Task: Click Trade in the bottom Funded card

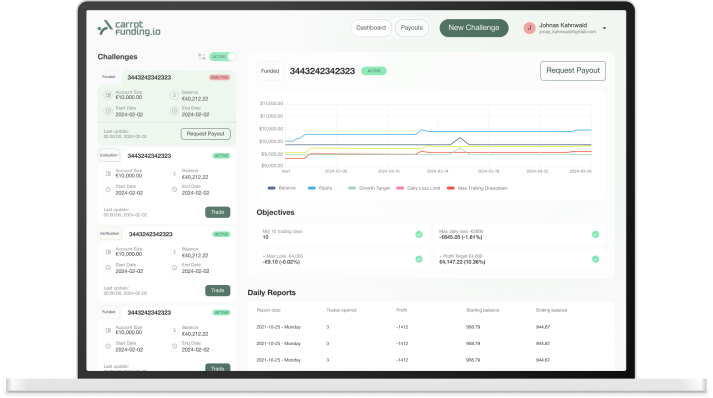Action: tap(217, 368)
